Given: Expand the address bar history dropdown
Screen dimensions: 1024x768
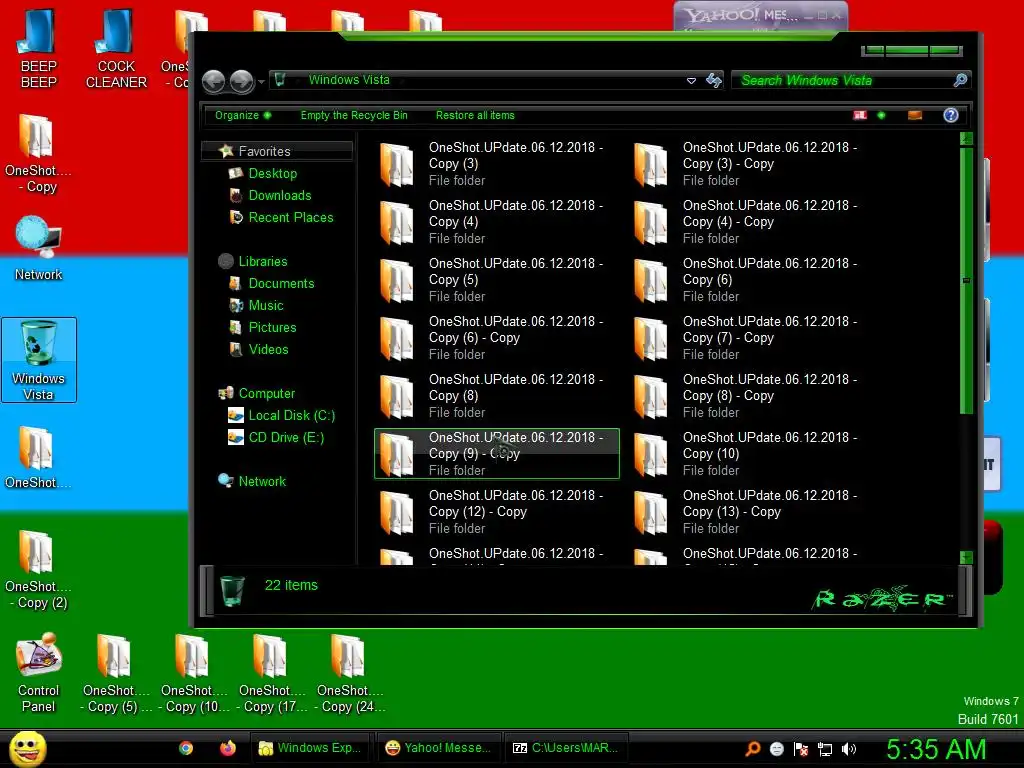Looking at the screenshot, I should pyautogui.click(x=691, y=81).
